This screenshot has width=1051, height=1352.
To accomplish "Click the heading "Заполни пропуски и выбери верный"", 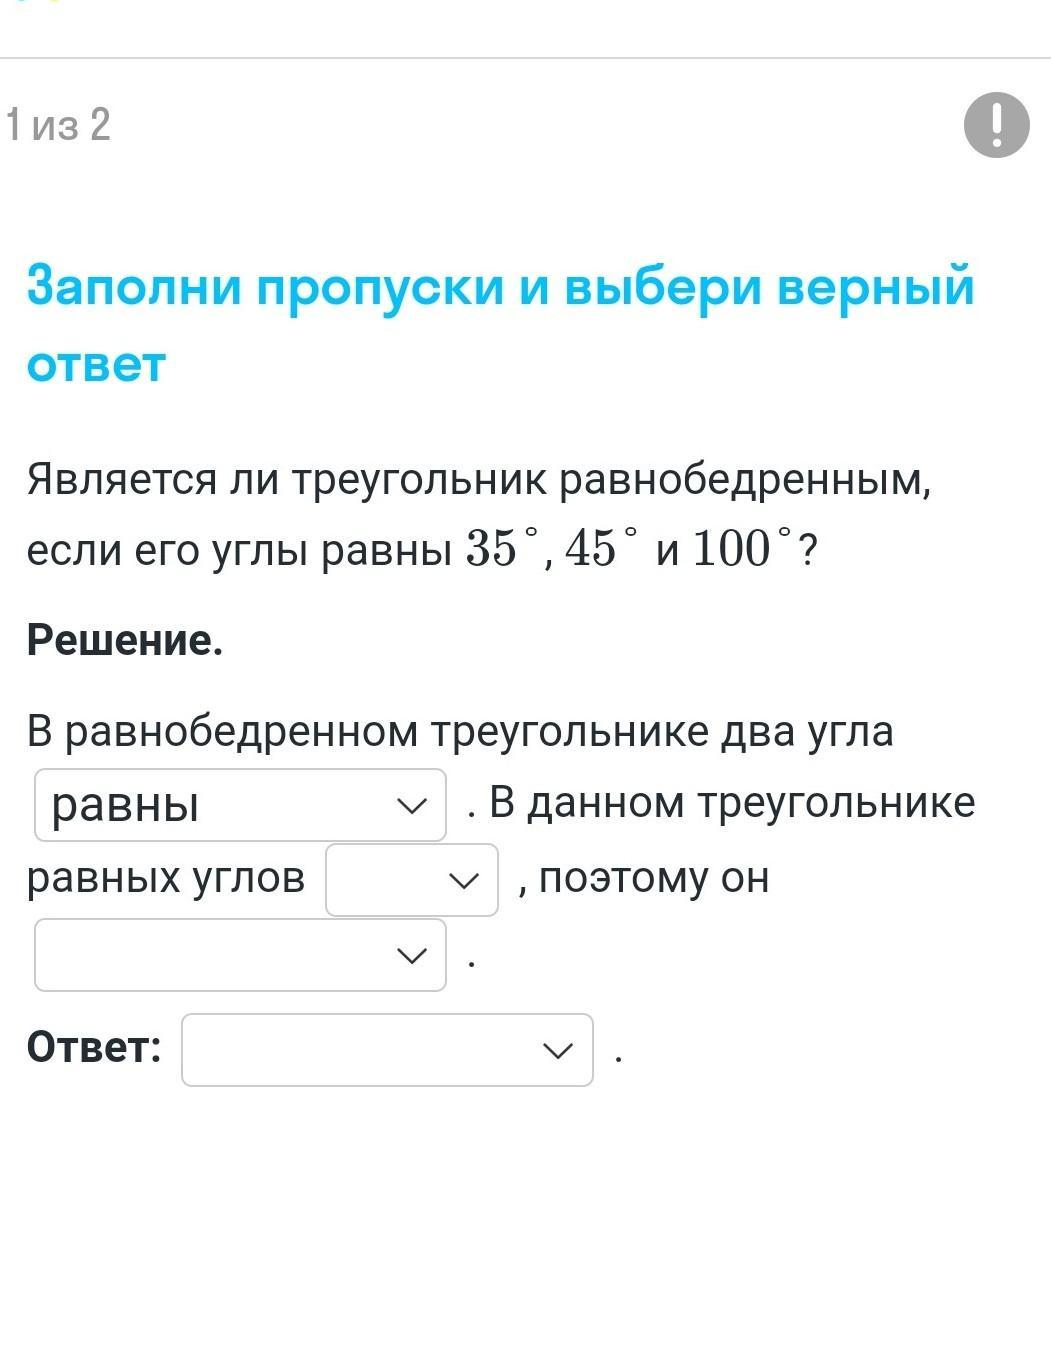I will click(x=500, y=286).
